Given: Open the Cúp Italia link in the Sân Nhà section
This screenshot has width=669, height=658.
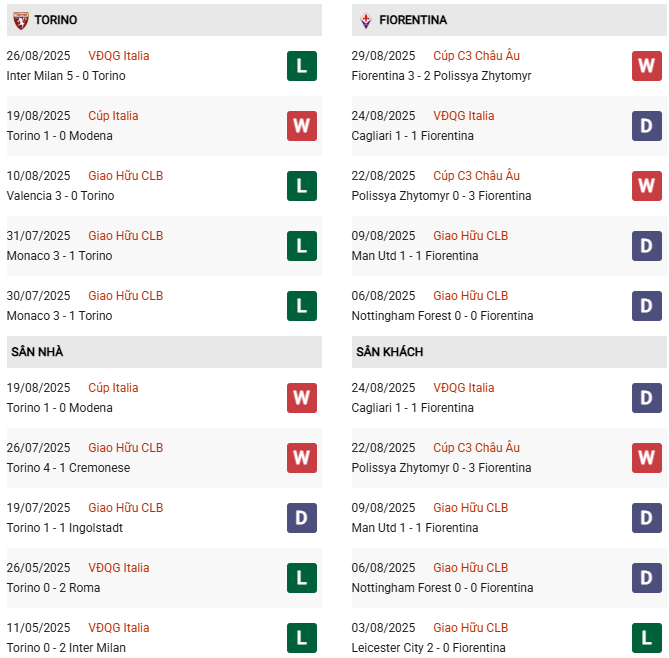Looking at the screenshot, I should click(x=113, y=388).
